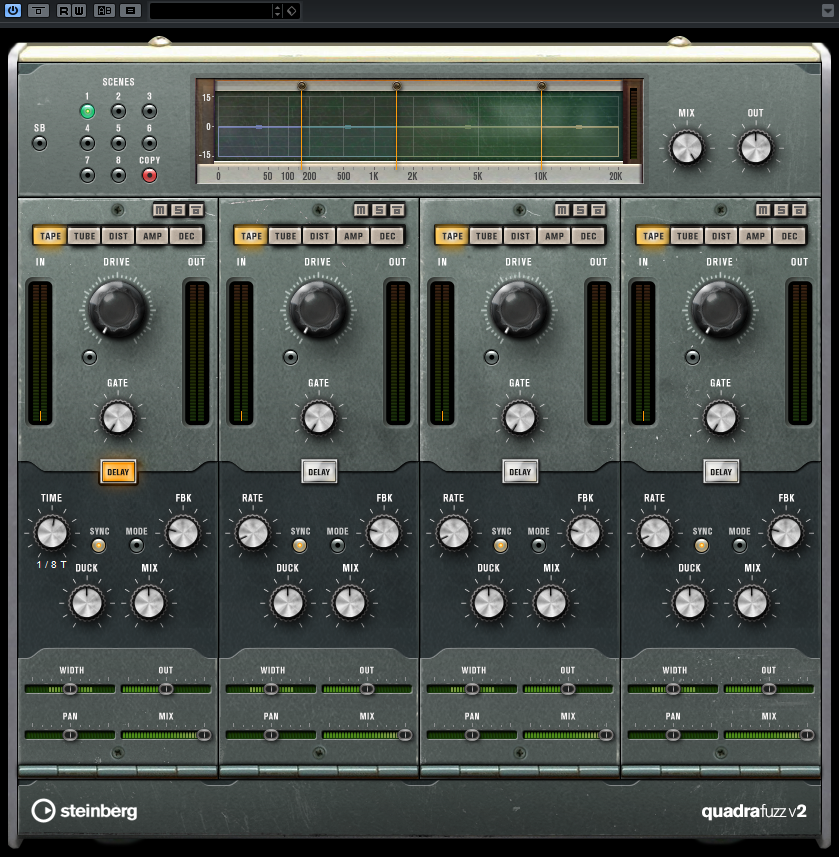Viewport: 839px width, 857px height.
Task: Select TUBE mode in band 4
Action: [x=688, y=236]
